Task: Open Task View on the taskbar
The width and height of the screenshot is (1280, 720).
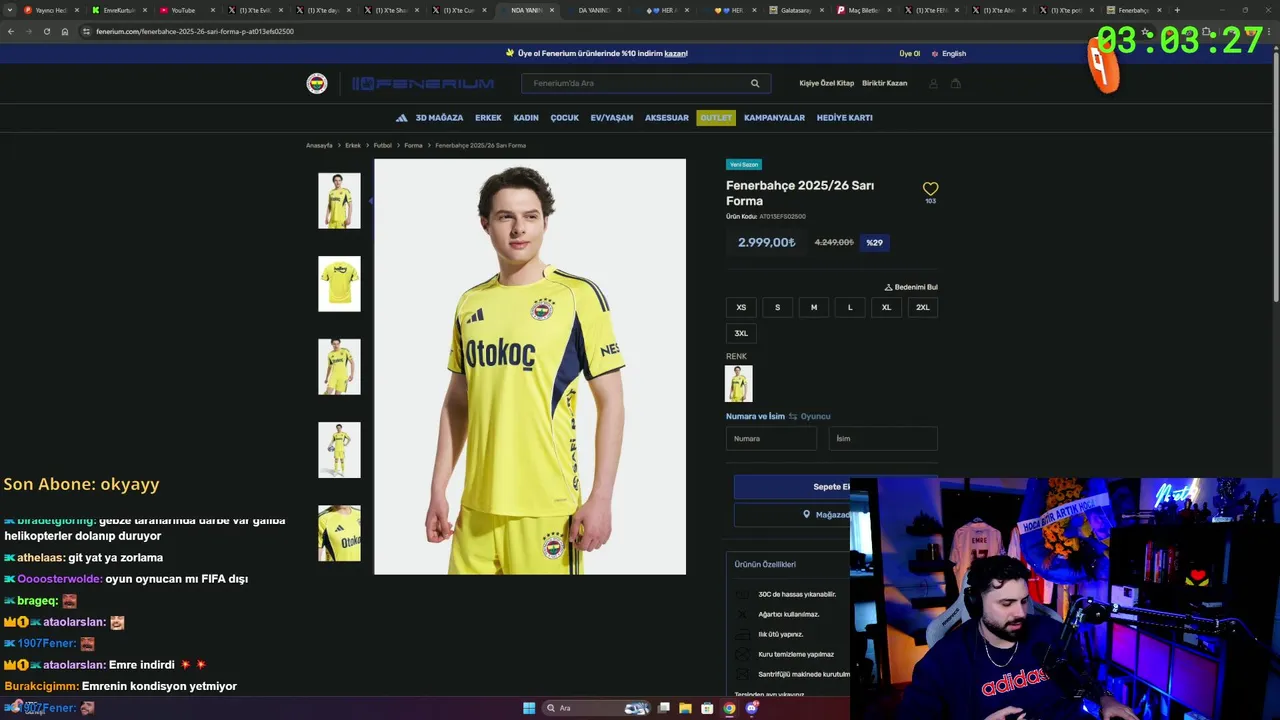Action: [664, 708]
